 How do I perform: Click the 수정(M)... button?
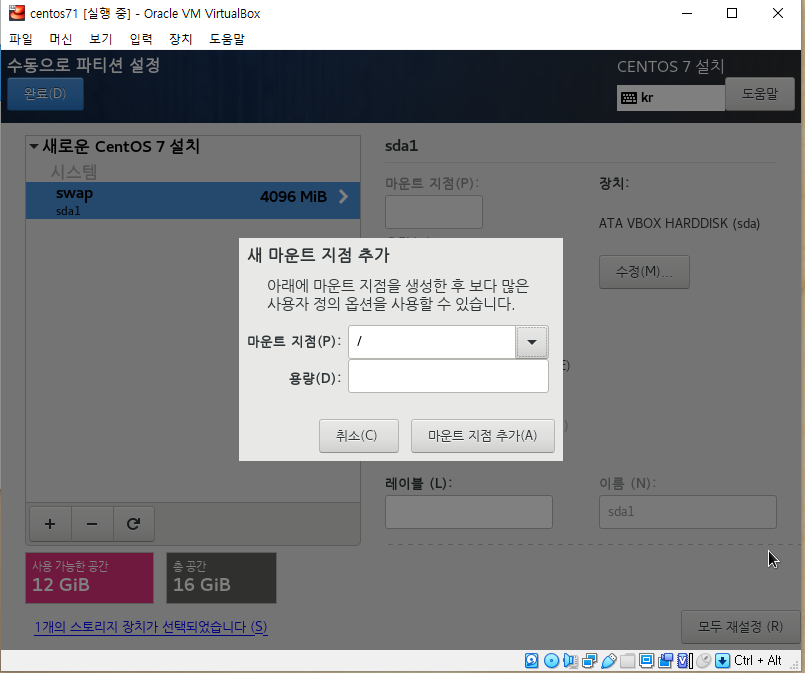click(644, 272)
